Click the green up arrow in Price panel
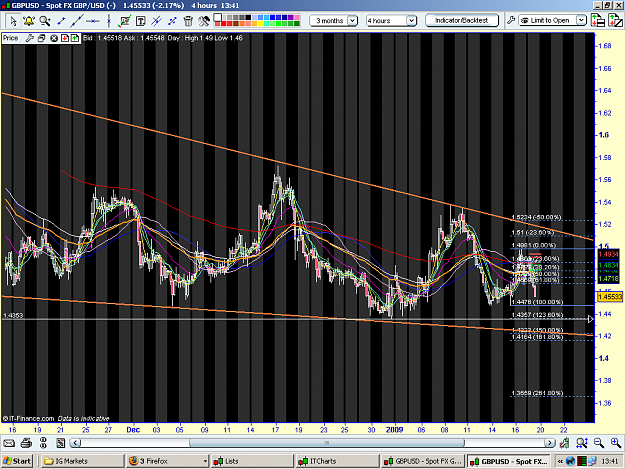 point(75,38)
